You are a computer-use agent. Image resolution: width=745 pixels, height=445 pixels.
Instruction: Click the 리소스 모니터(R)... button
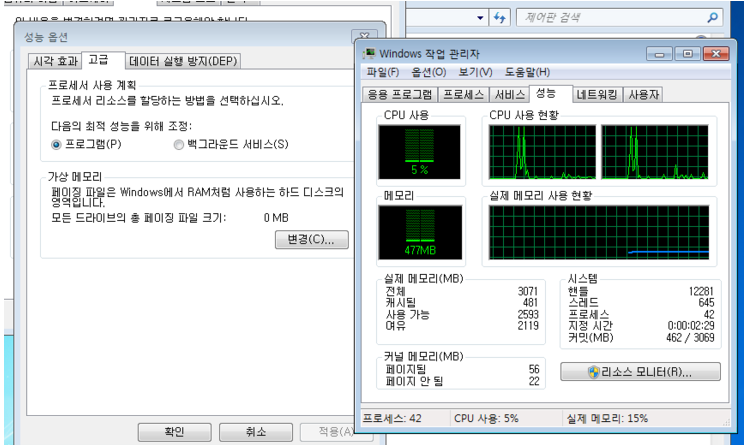pyautogui.click(x=640, y=372)
